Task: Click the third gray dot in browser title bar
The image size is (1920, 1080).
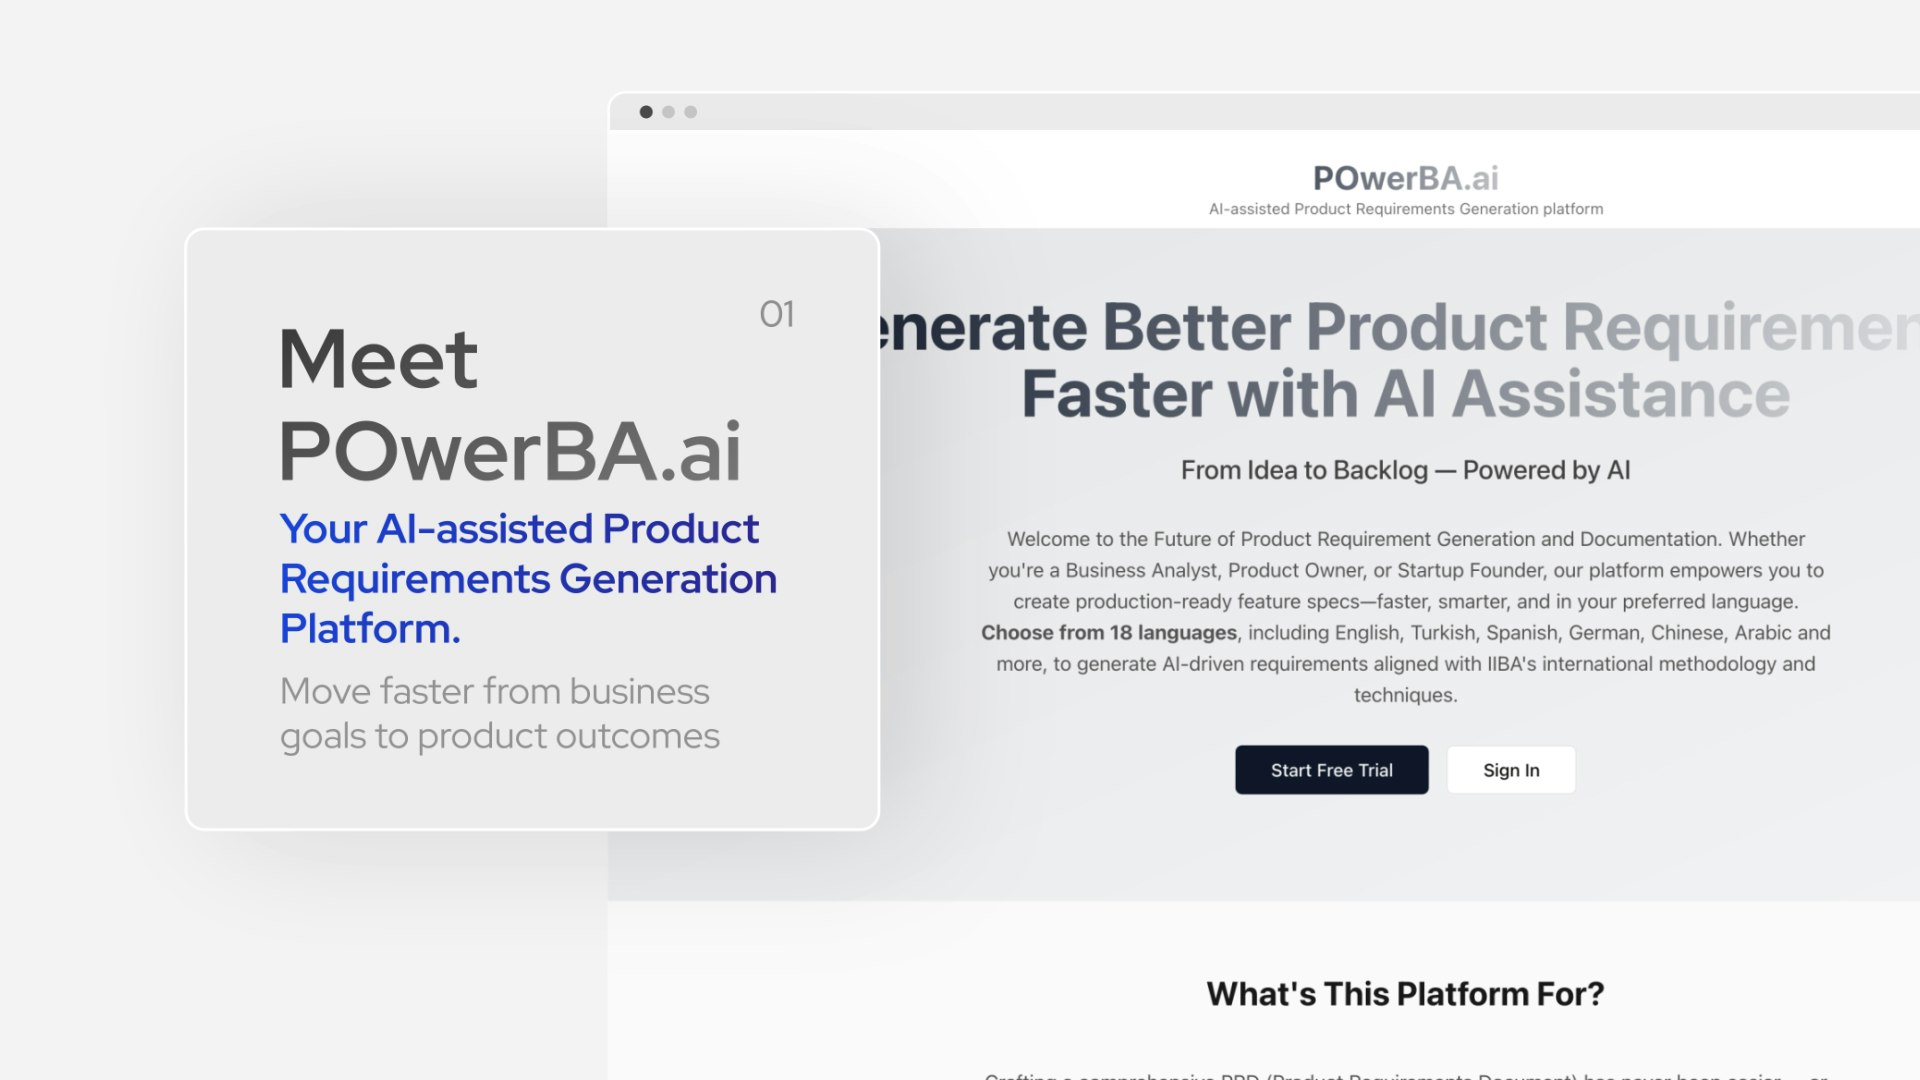Action: click(690, 112)
